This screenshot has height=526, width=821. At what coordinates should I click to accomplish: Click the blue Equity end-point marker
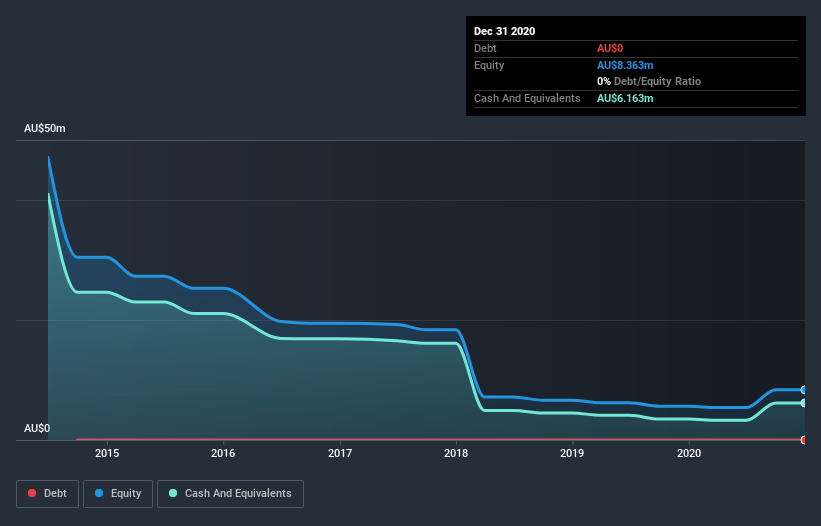tap(804, 390)
